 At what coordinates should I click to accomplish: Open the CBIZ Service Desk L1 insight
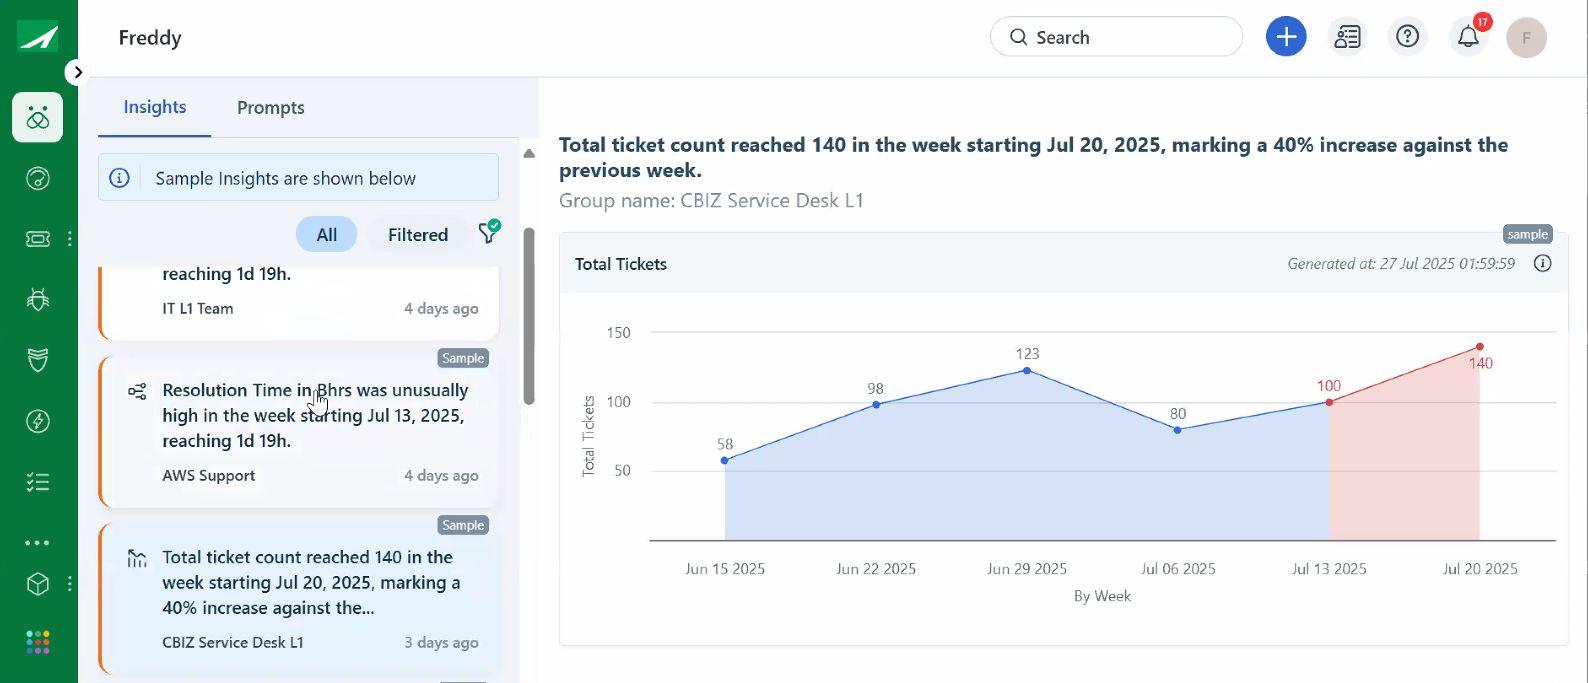click(x=300, y=598)
